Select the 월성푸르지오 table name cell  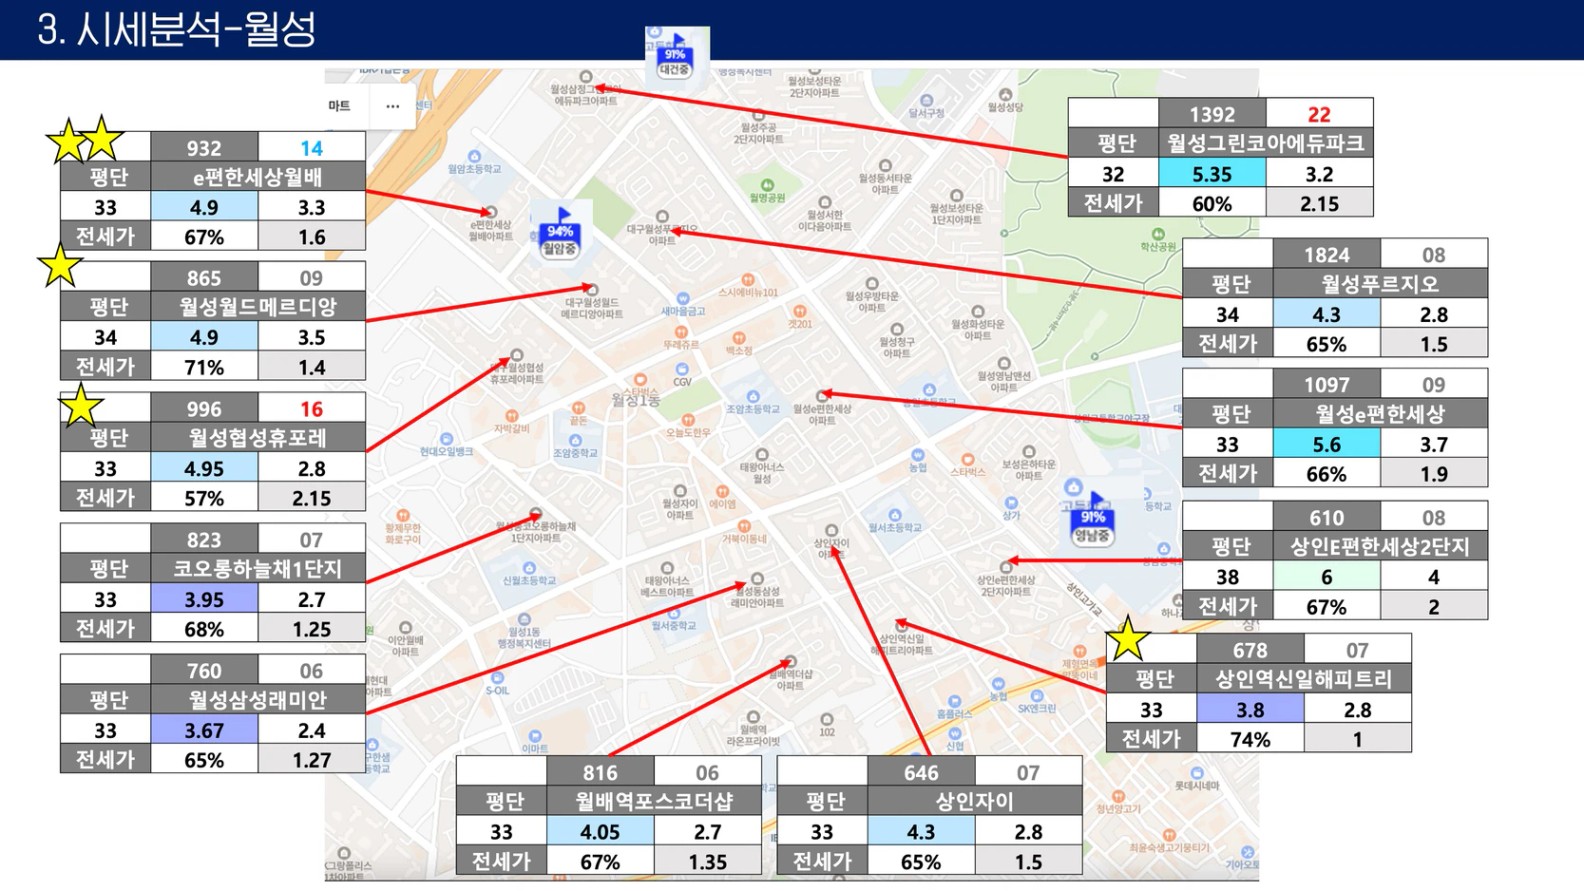coord(1380,284)
